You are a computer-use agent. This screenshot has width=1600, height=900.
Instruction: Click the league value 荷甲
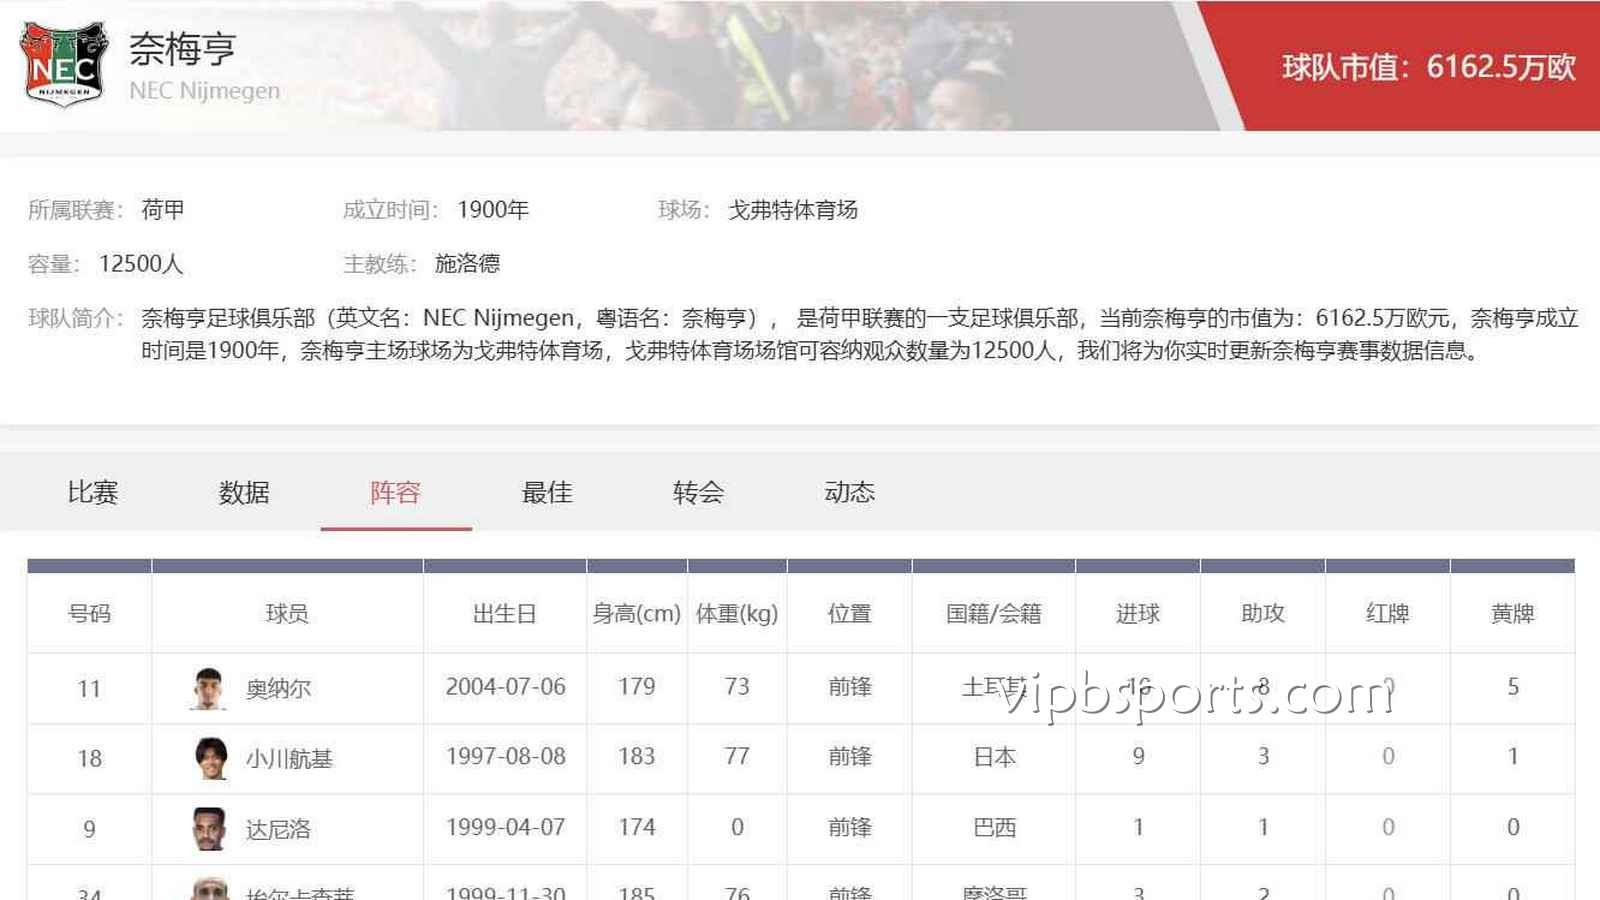click(162, 210)
